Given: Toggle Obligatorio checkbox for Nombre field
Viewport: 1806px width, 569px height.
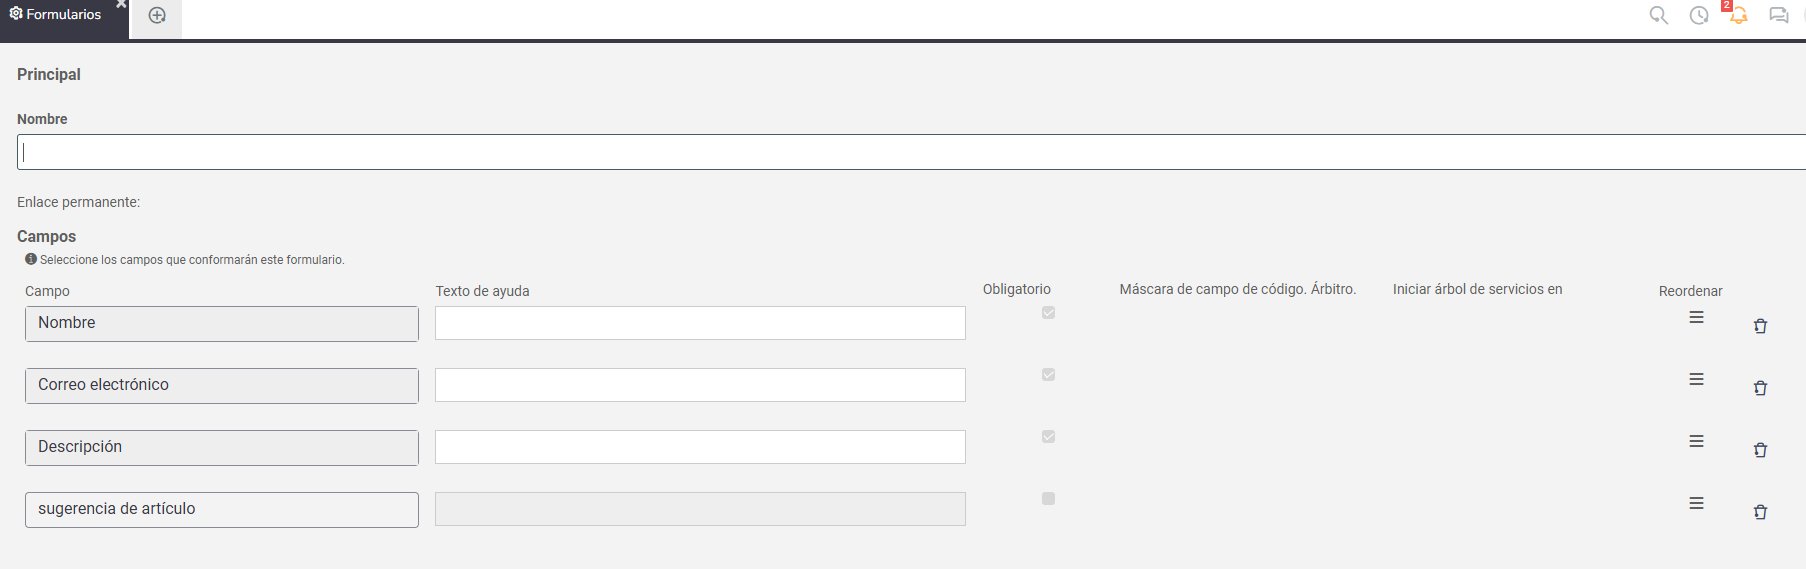Looking at the screenshot, I should tap(1048, 312).
